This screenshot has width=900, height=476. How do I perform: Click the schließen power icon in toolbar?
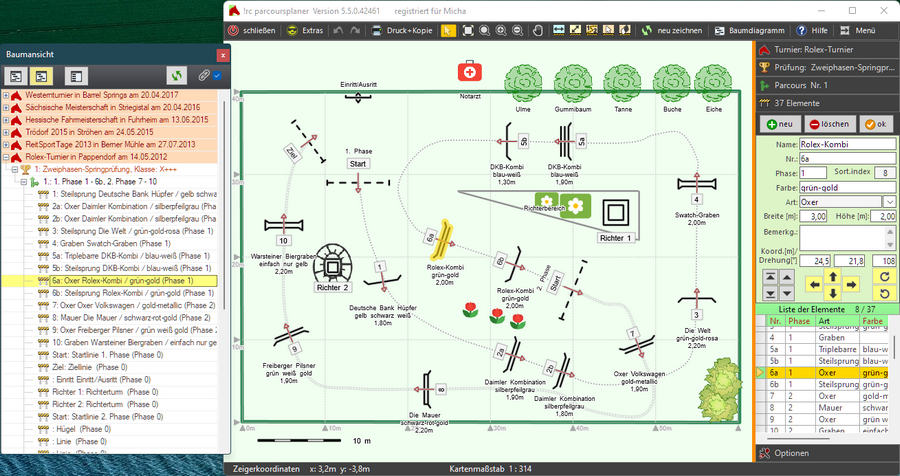[234, 30]
